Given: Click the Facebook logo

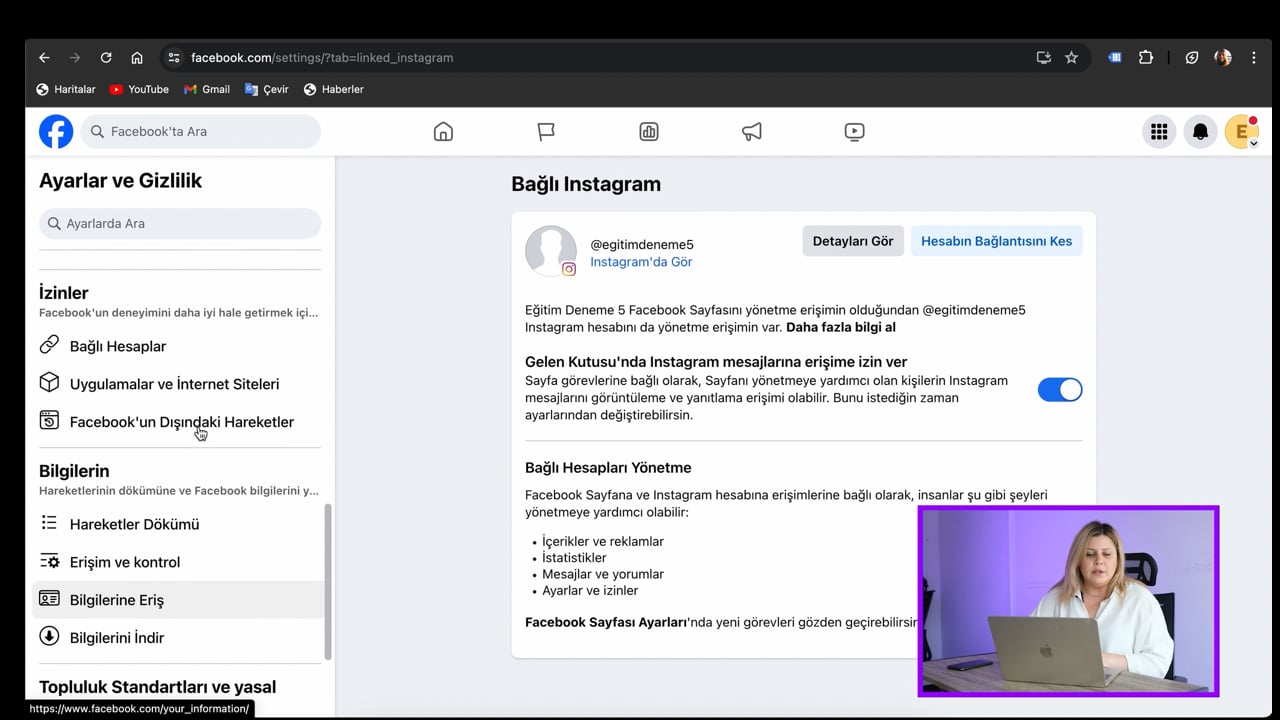Looking at the screenshot, I should click(56, 131).
